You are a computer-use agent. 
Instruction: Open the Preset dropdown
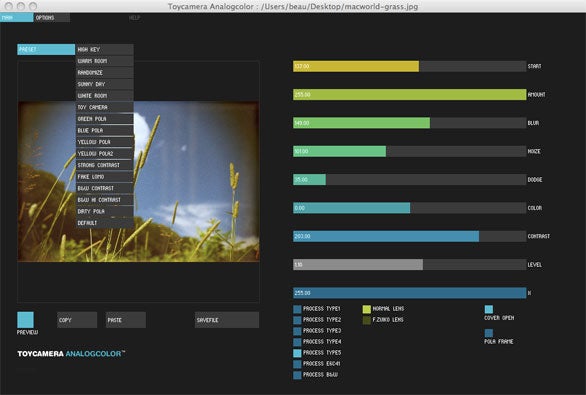[46, 49]
